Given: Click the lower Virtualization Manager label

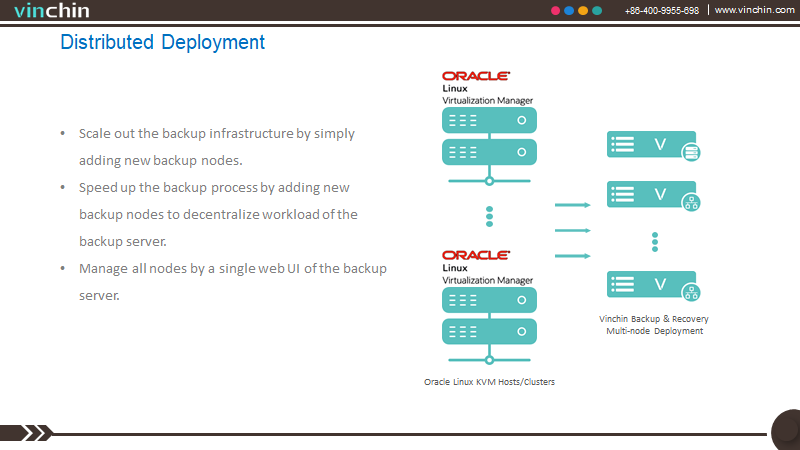Looking at the screenshot, I should coord(488,280).
